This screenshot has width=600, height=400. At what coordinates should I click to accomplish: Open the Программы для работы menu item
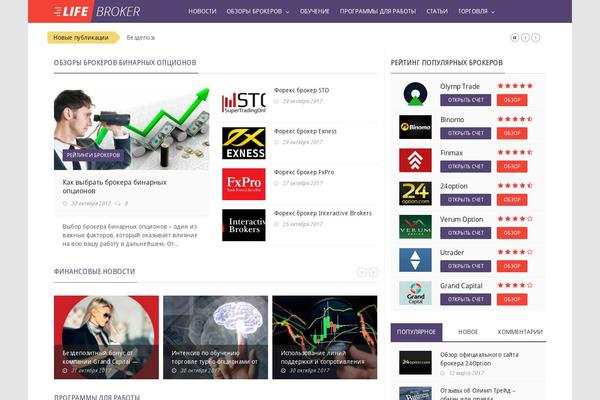[378, 11]
